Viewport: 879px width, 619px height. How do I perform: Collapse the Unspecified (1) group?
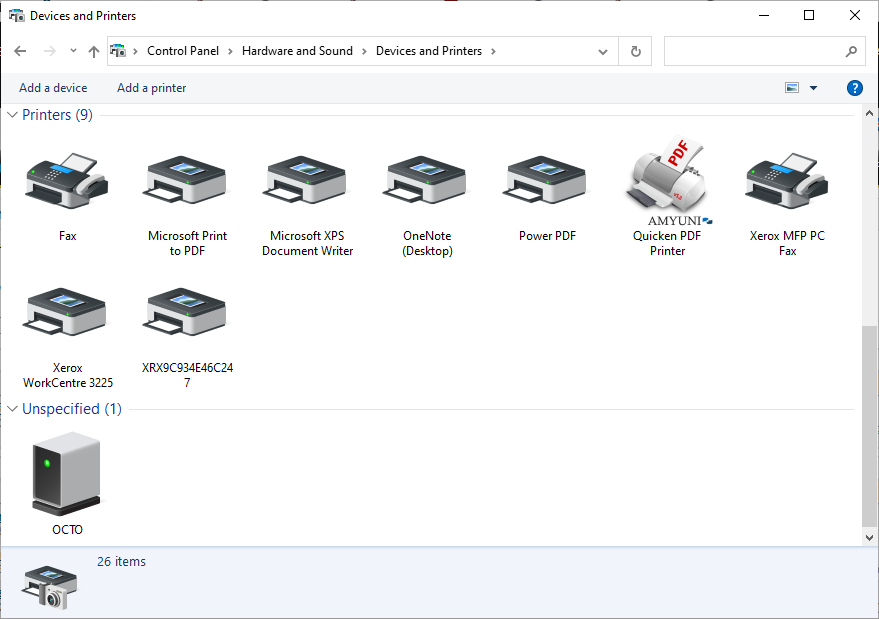click(12, 409)
